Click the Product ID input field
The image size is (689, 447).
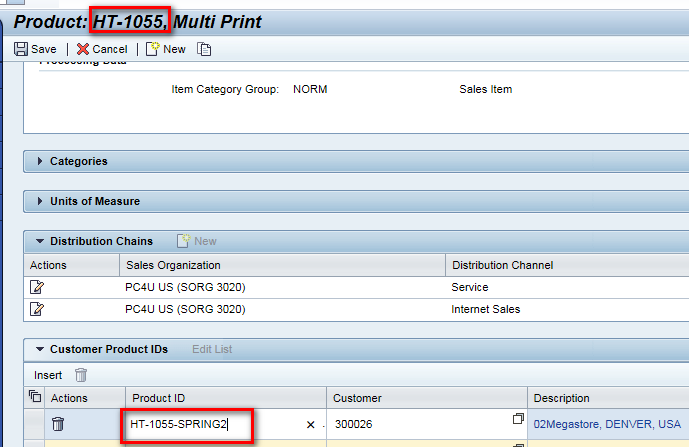point(210,425)
